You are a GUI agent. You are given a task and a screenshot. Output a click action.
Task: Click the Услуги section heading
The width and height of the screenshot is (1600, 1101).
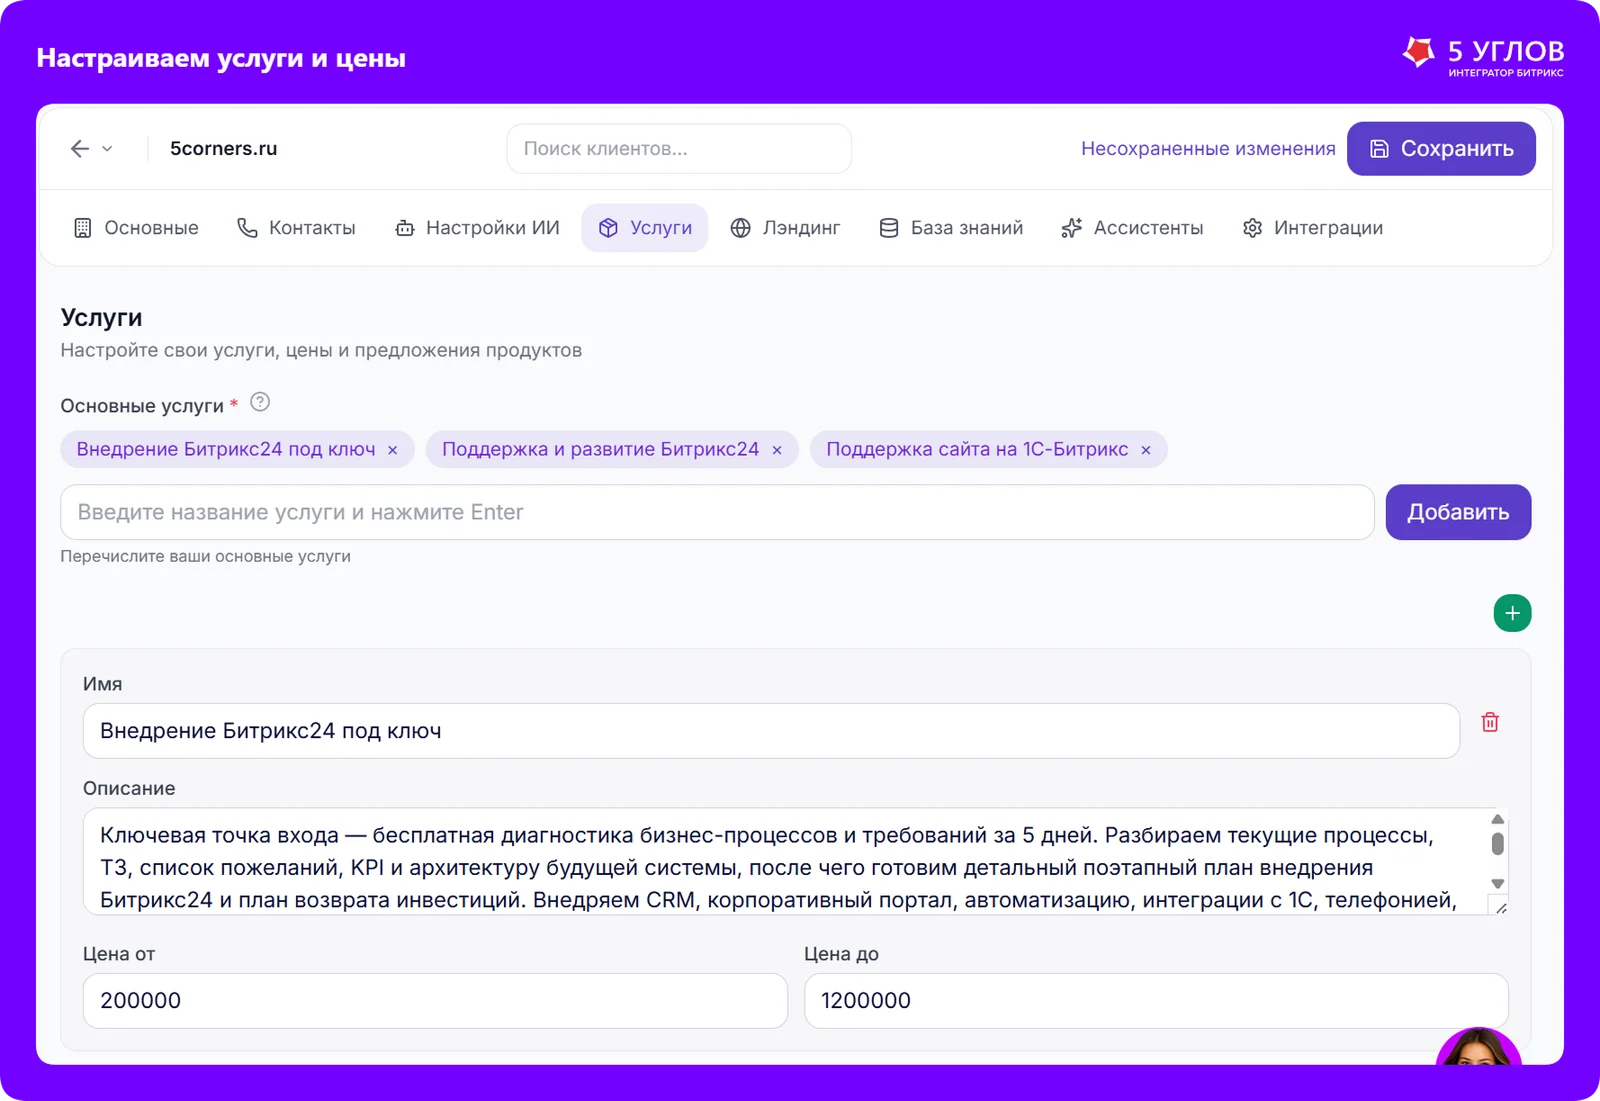click(101, 317)
